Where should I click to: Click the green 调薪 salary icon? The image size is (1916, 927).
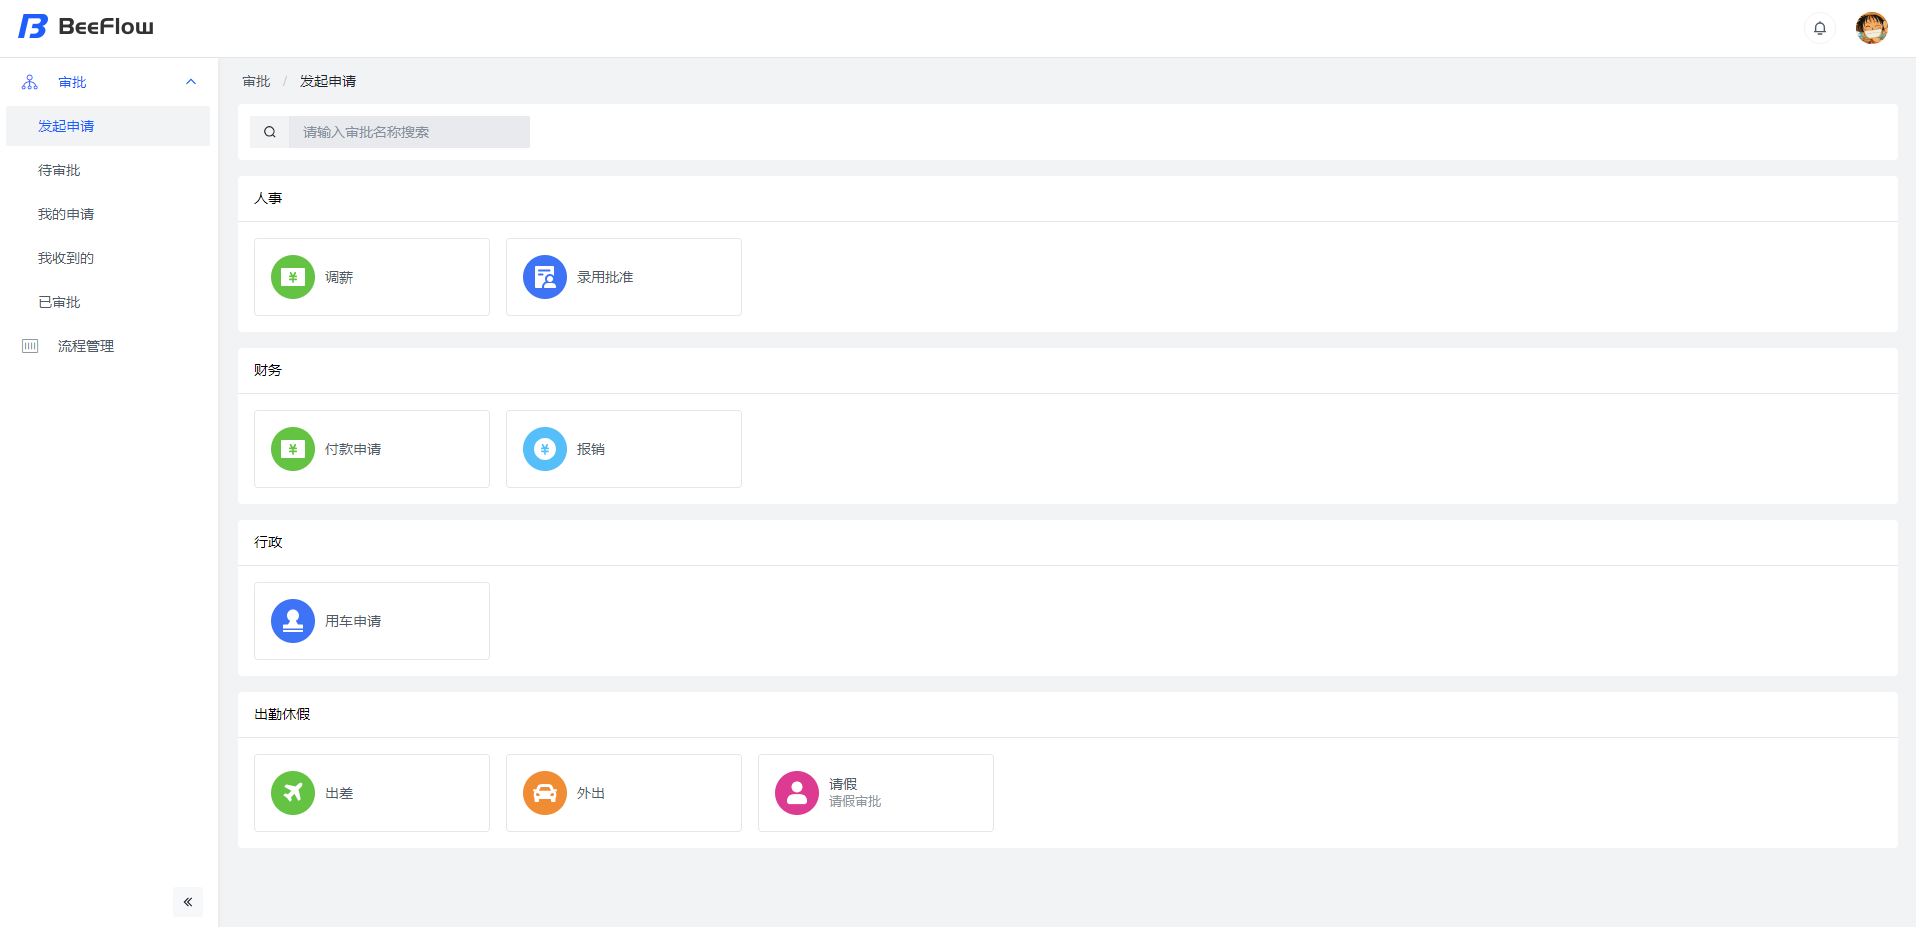293,277
